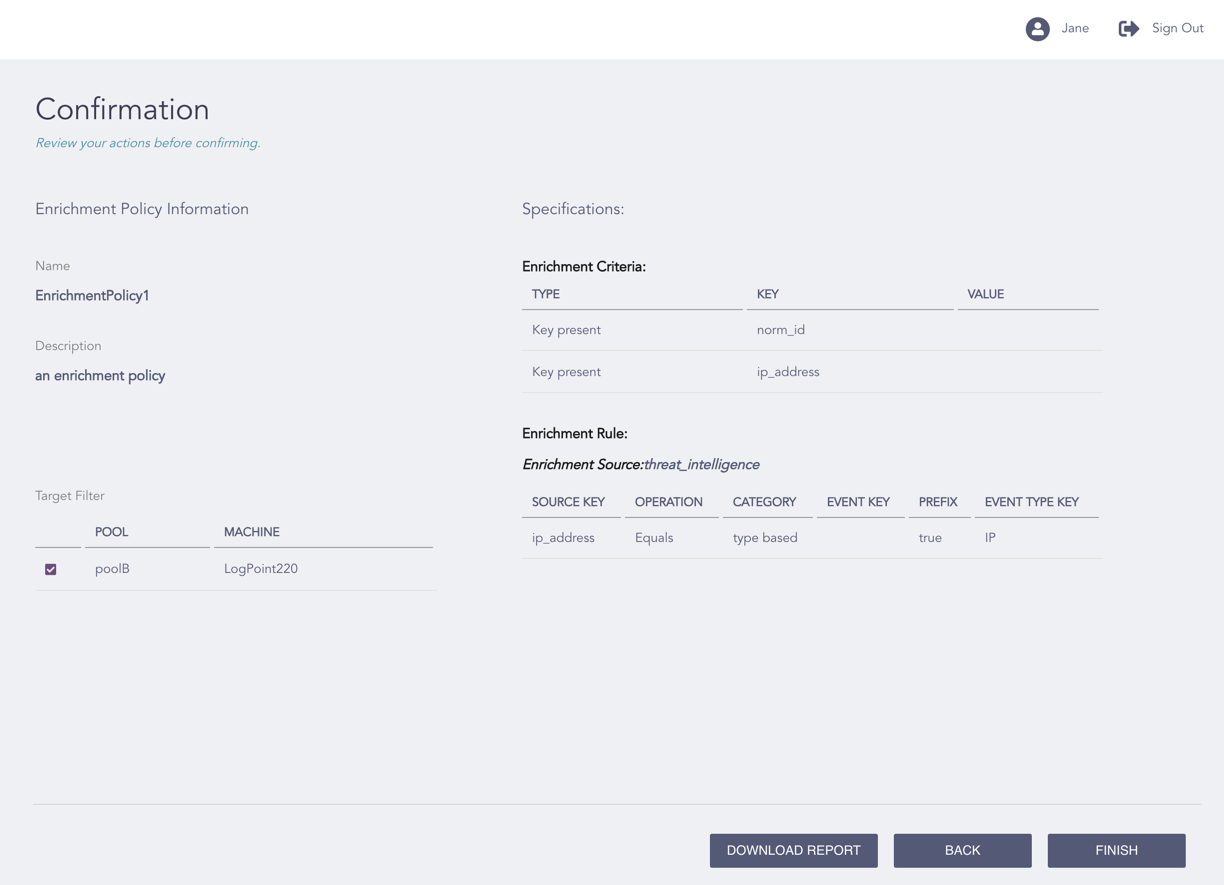Click the VALUE column header
The width and height of the screenshot is (1224, 885).
985,294
